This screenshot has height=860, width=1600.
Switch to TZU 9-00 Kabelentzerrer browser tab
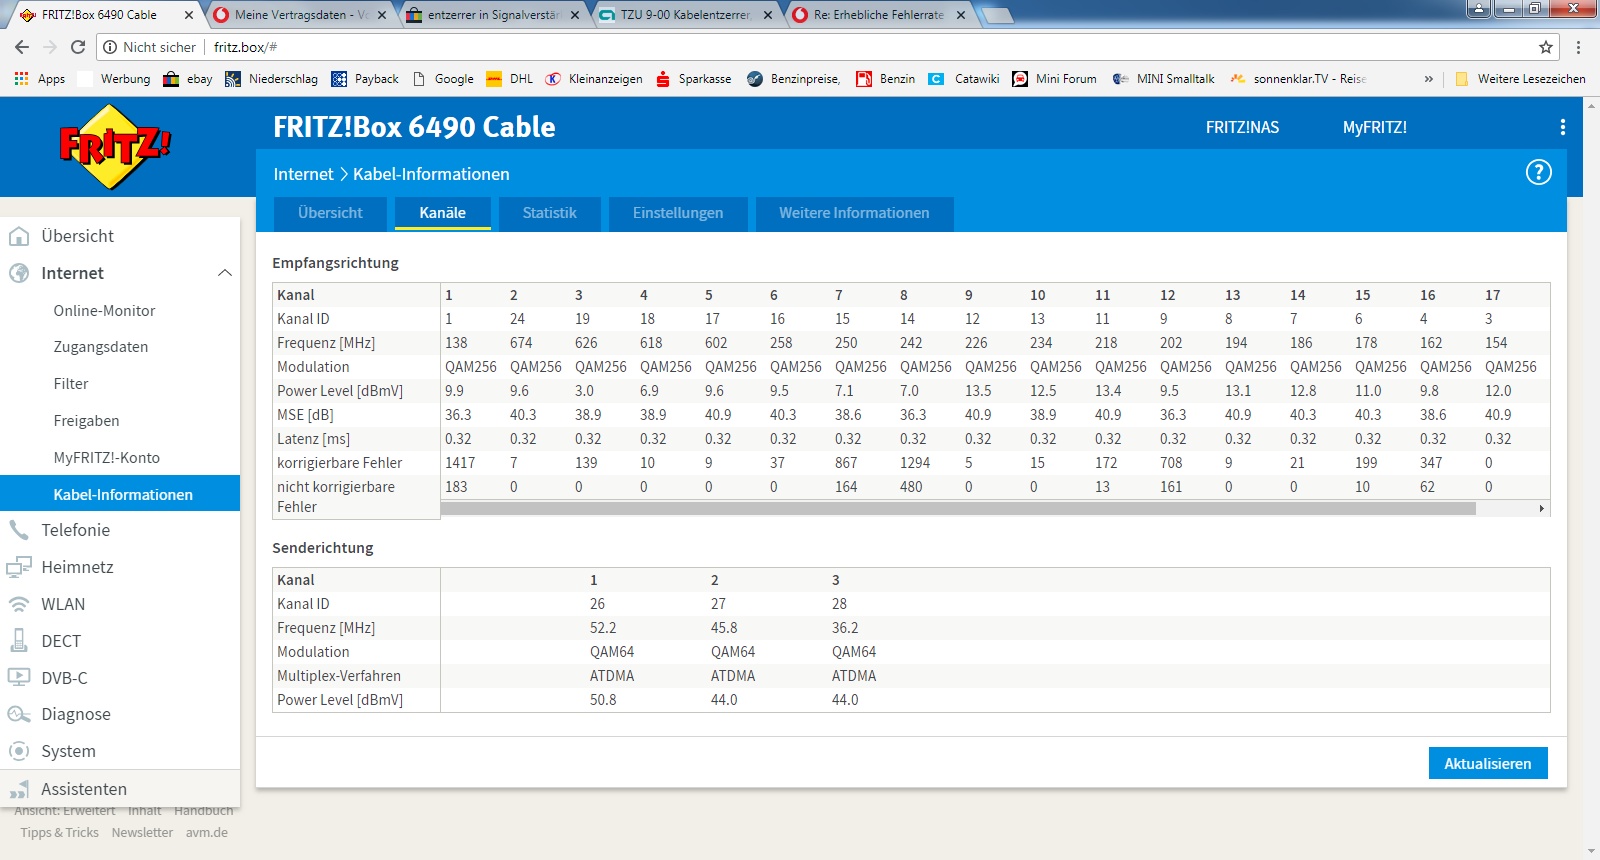(x=685, y=15)
